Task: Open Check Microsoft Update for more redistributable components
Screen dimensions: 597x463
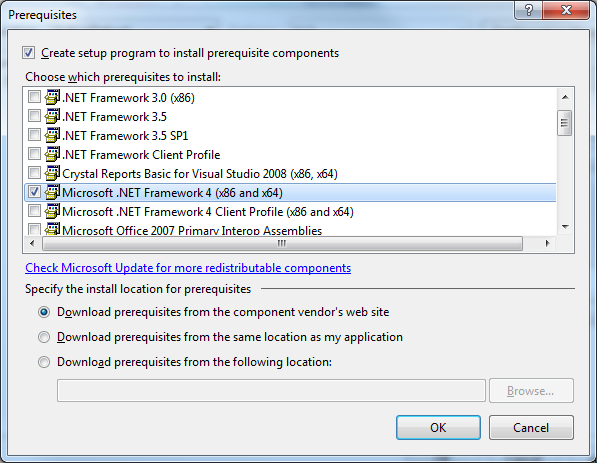Action: coord(188,268)
